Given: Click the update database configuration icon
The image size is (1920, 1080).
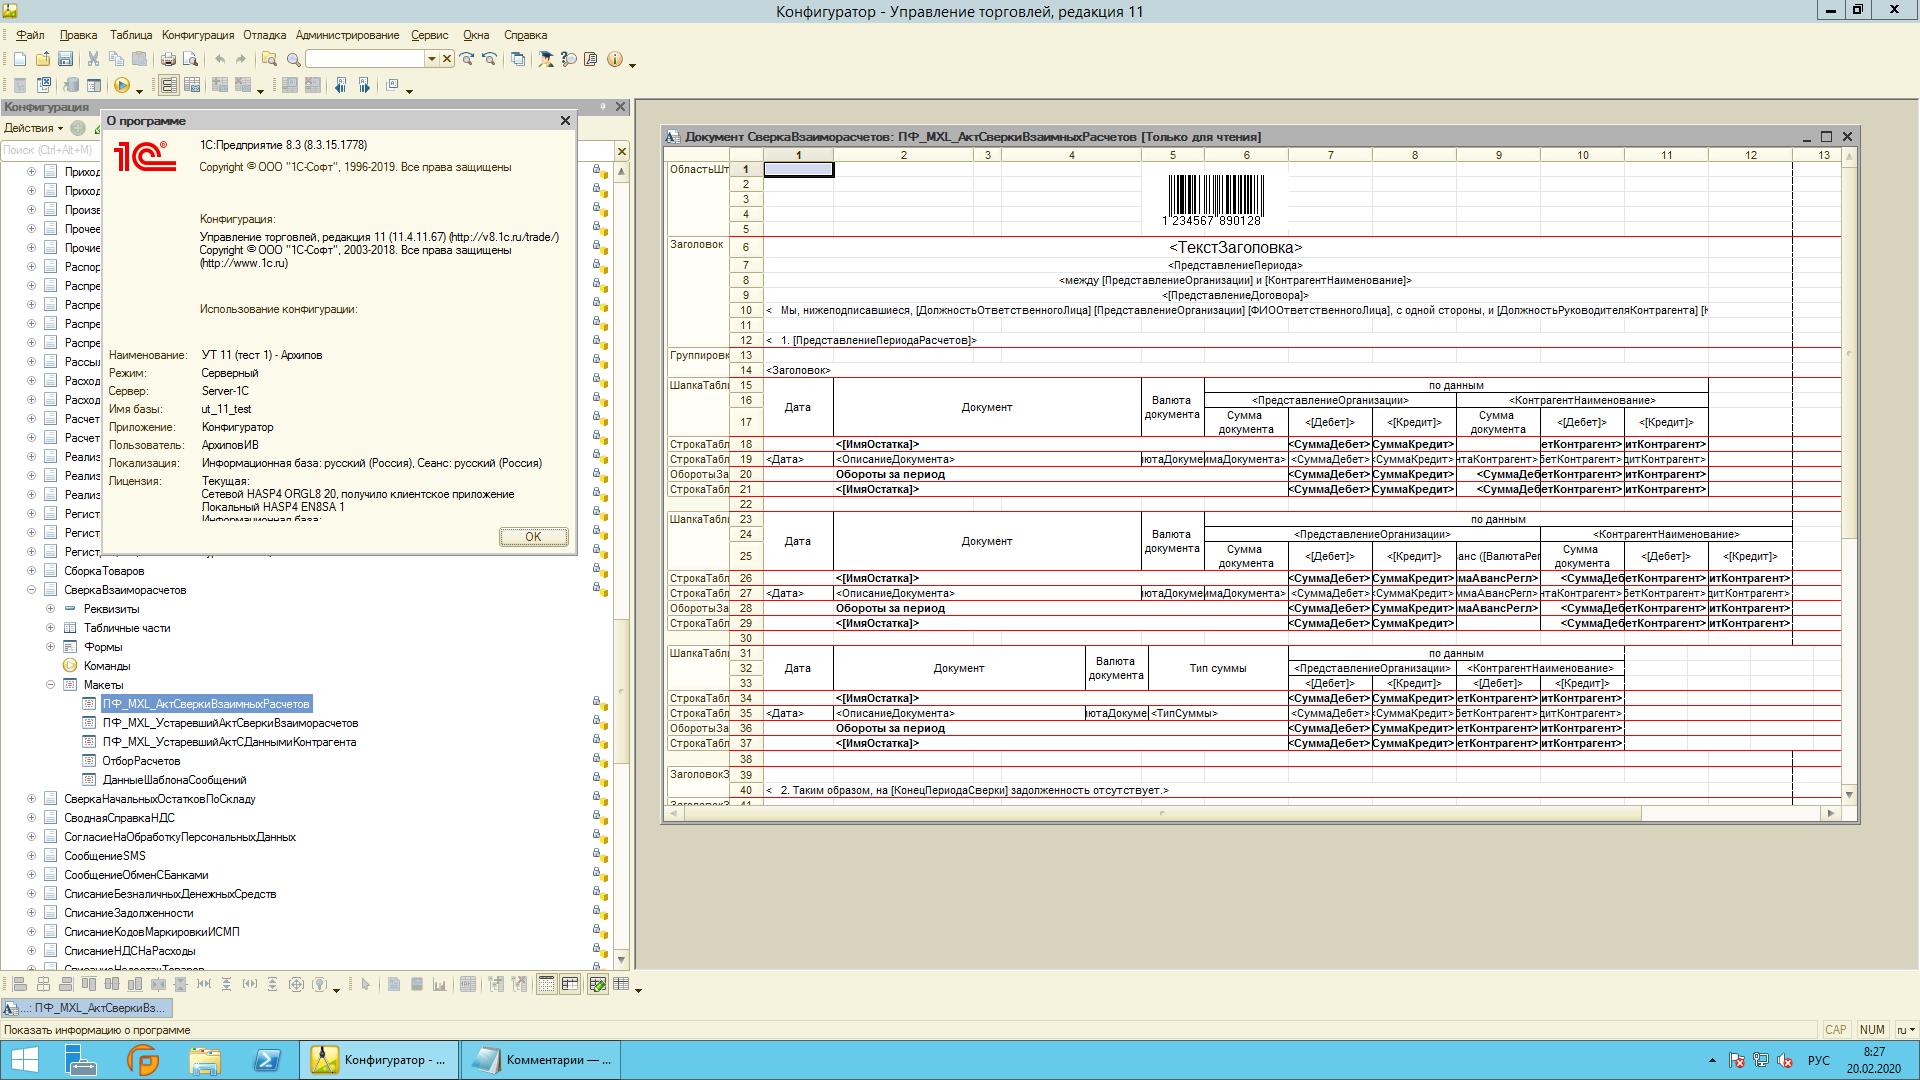Looking at the screenshot, I should [x=71, y=85].
